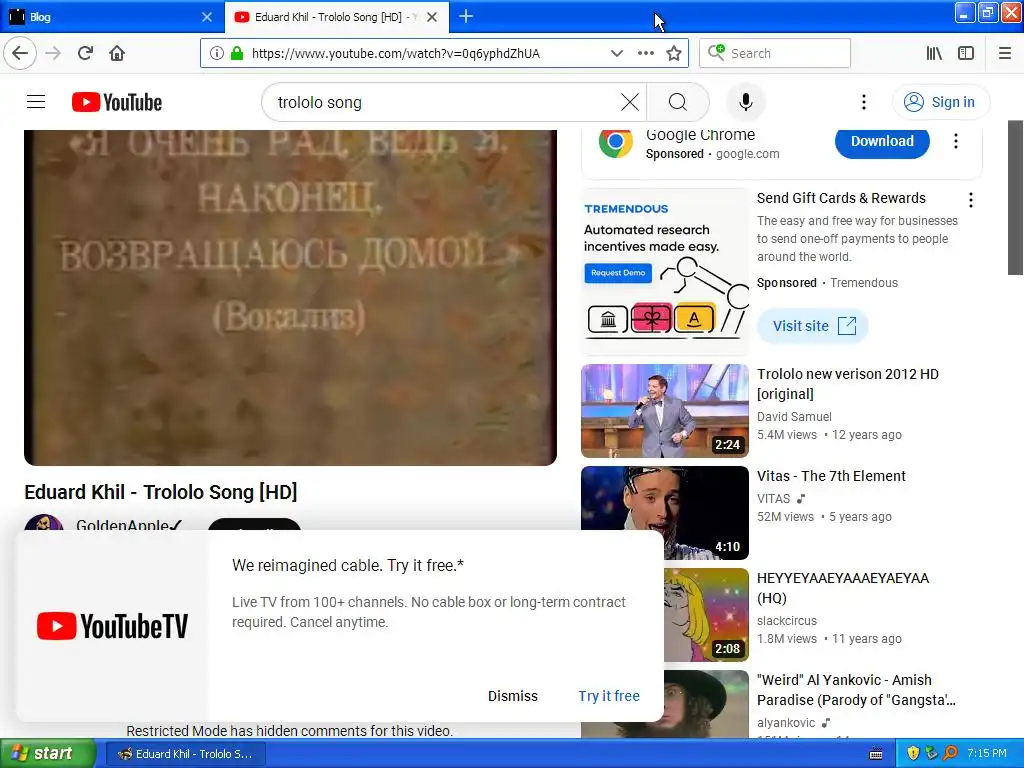
Task: Click the GoldenApple channel avatar
Action: point(44,523)
